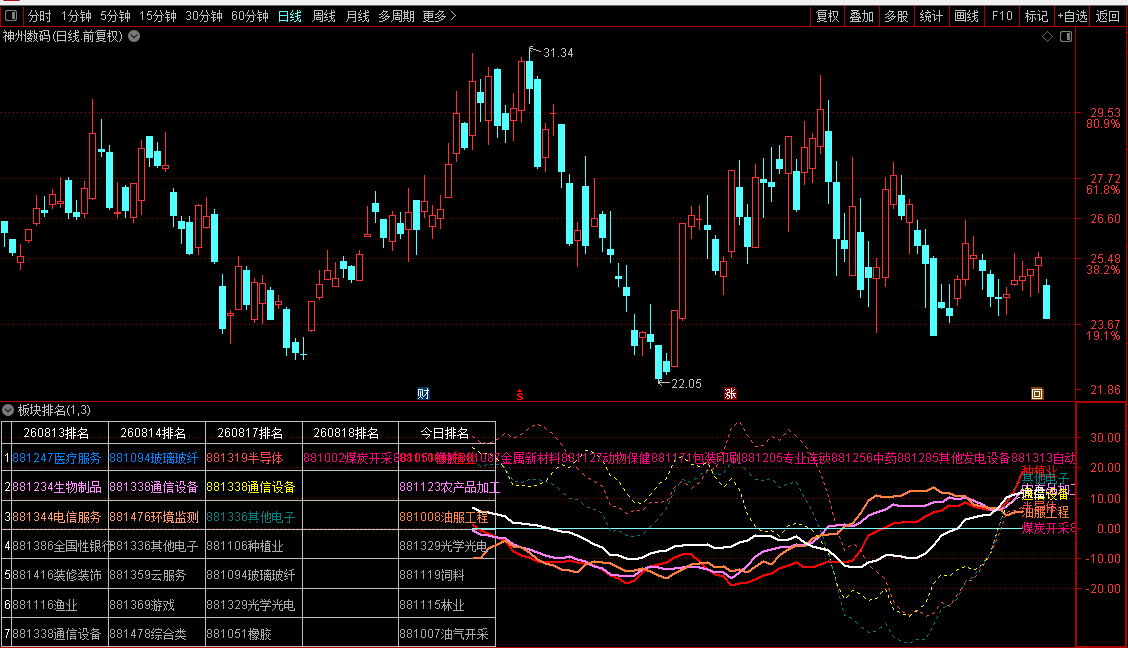Viewport: 1128px width, 648px height.
Task: Click the 22.05 low price label
Action: coord(686,383)
